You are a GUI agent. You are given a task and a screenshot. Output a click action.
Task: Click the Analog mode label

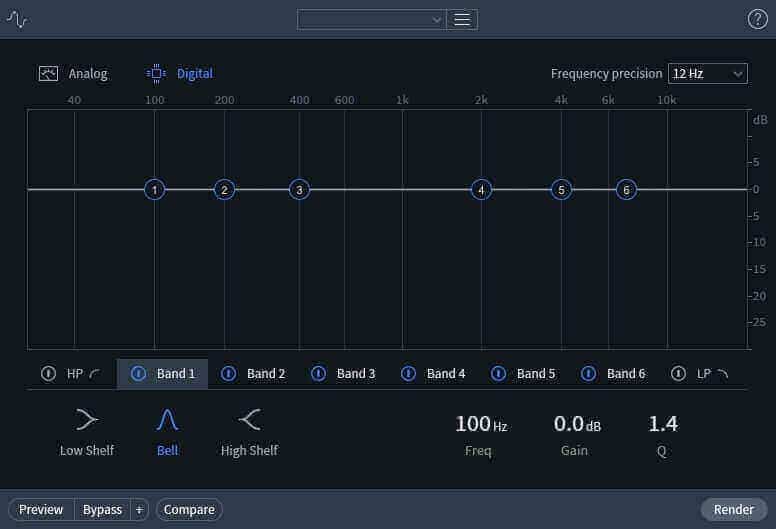click(x=88, y=74)
